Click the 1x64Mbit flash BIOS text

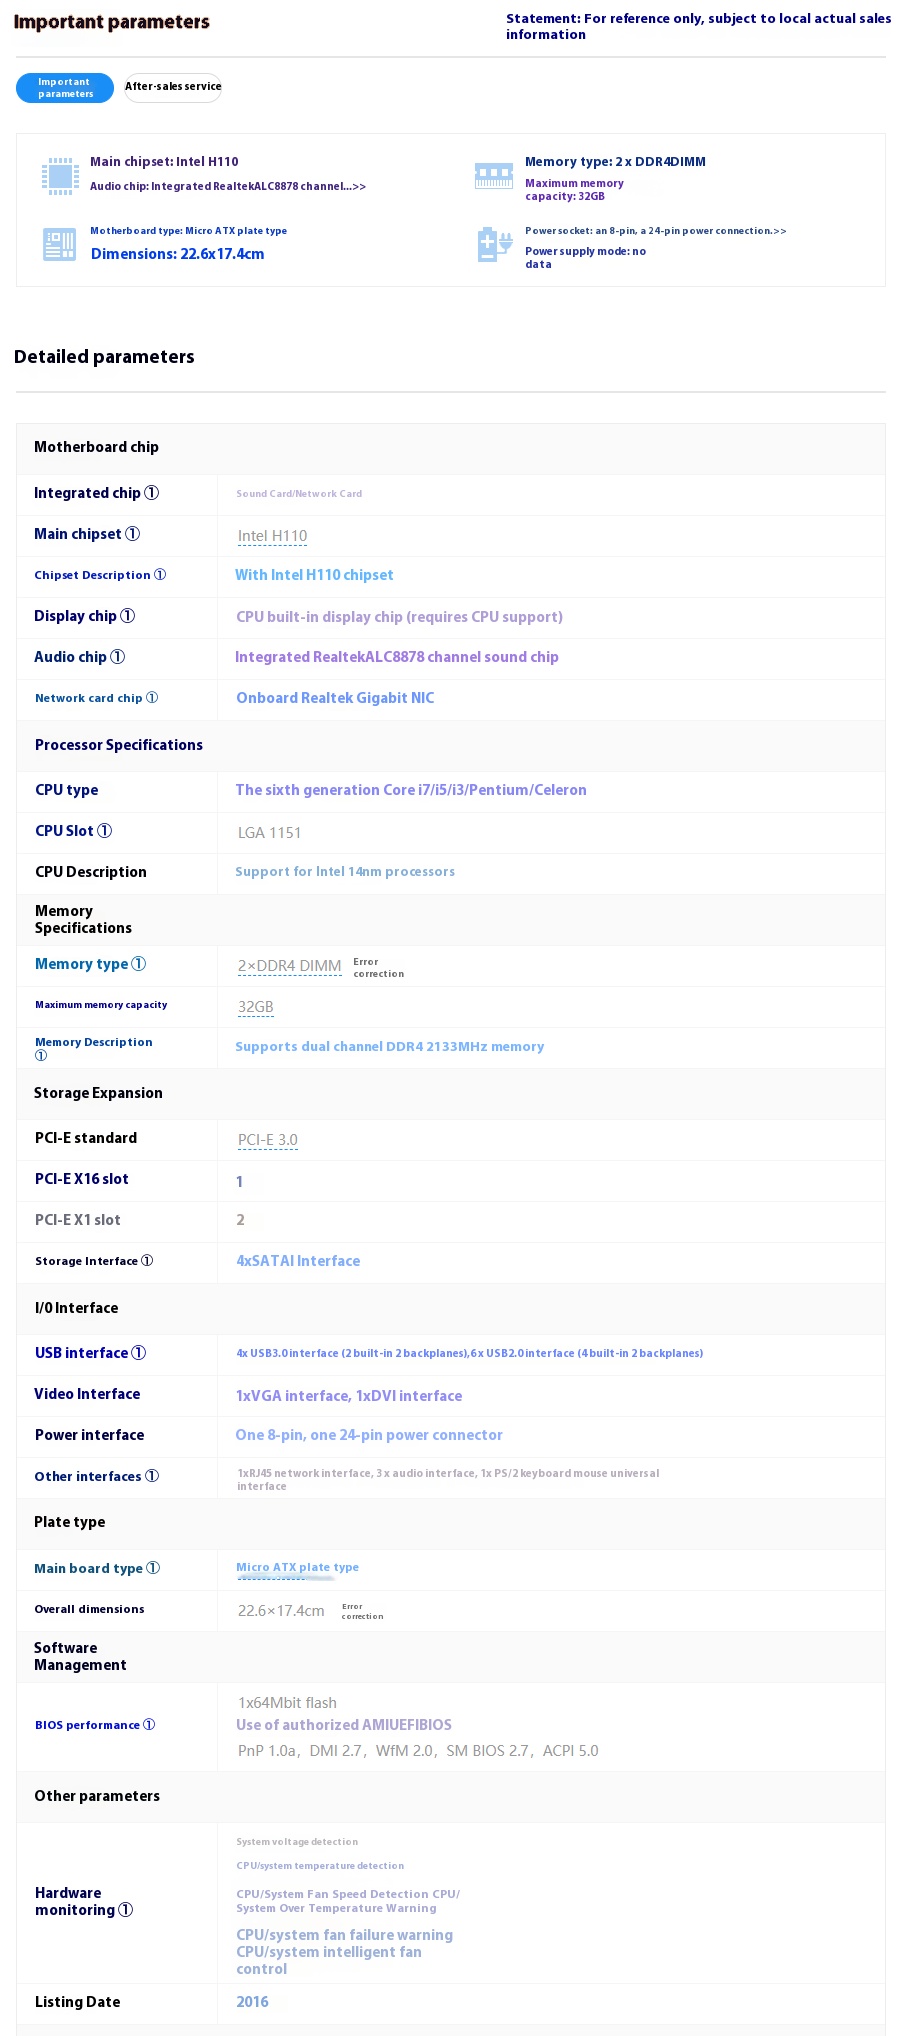(x=287, y=1703)
